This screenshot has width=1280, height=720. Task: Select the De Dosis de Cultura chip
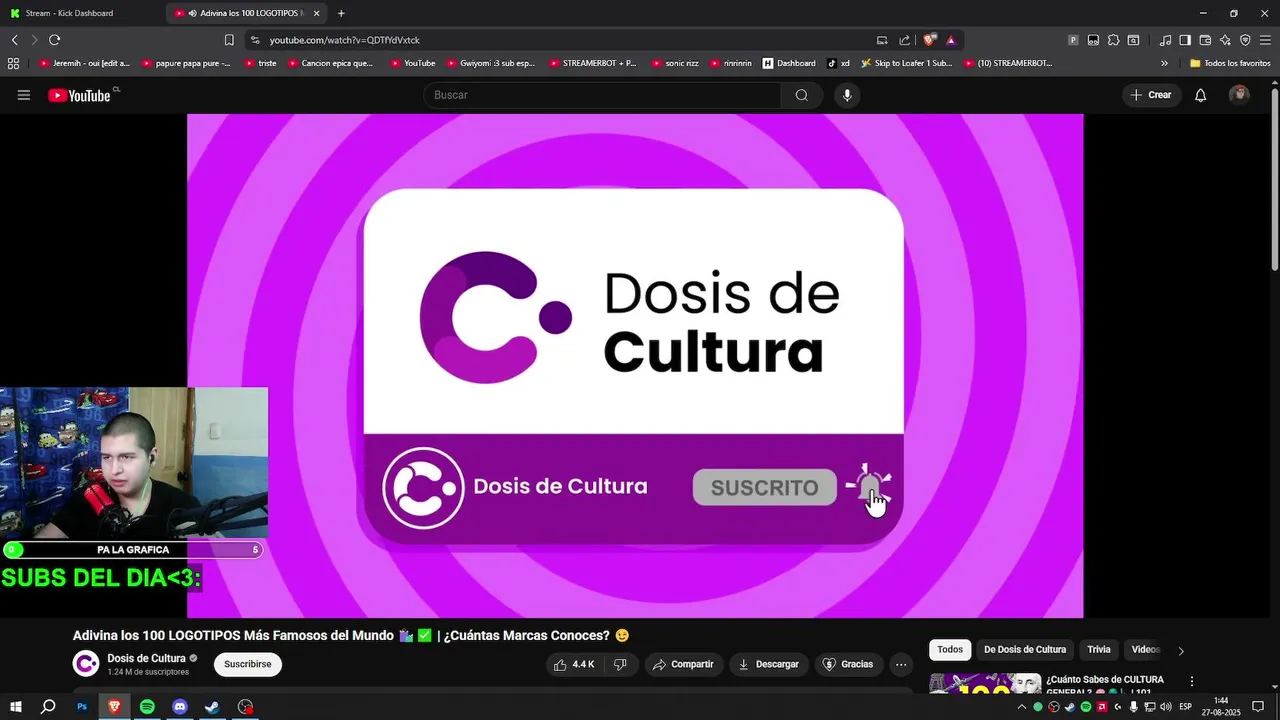pyautogui.click(x=1025, y=650)
